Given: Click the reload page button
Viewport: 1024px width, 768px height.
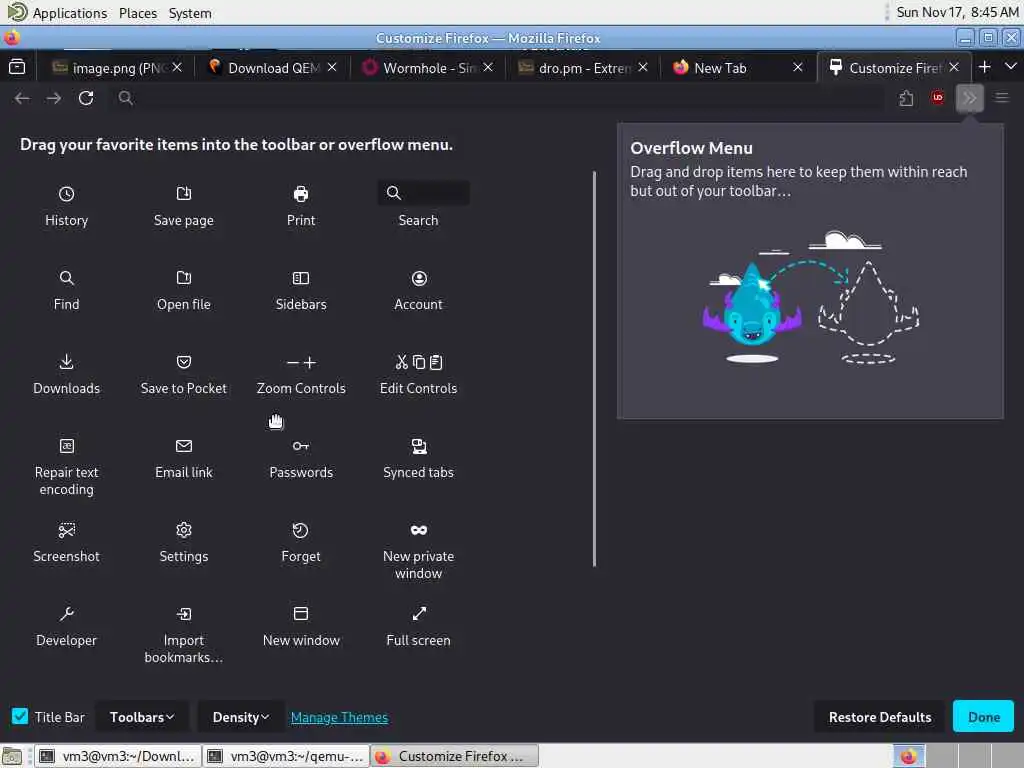Looking at the screenshot, I should click(86, 98).
